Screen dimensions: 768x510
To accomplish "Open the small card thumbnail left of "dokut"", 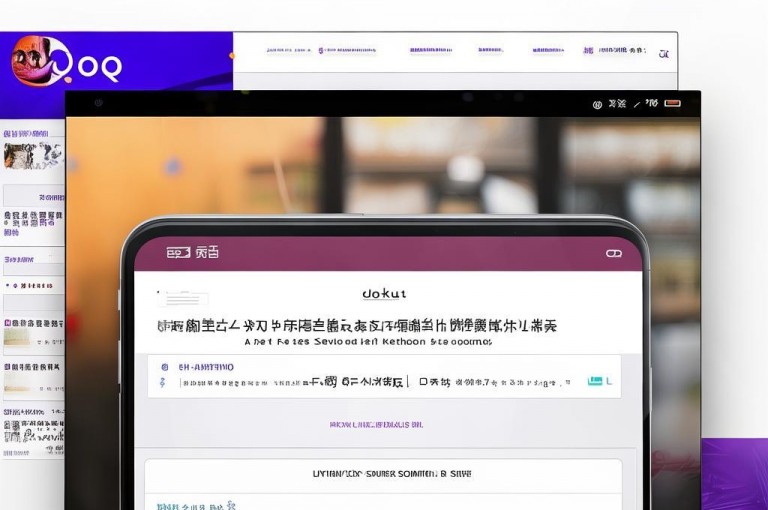I will pos(183,297).
